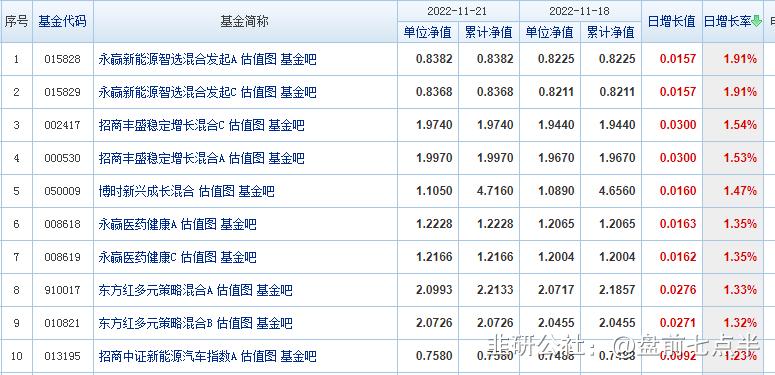The width and height of the screenshot is (775, 375).
Task: Sort by the green arrow next to 日增长率
Action: coord(756,22)
